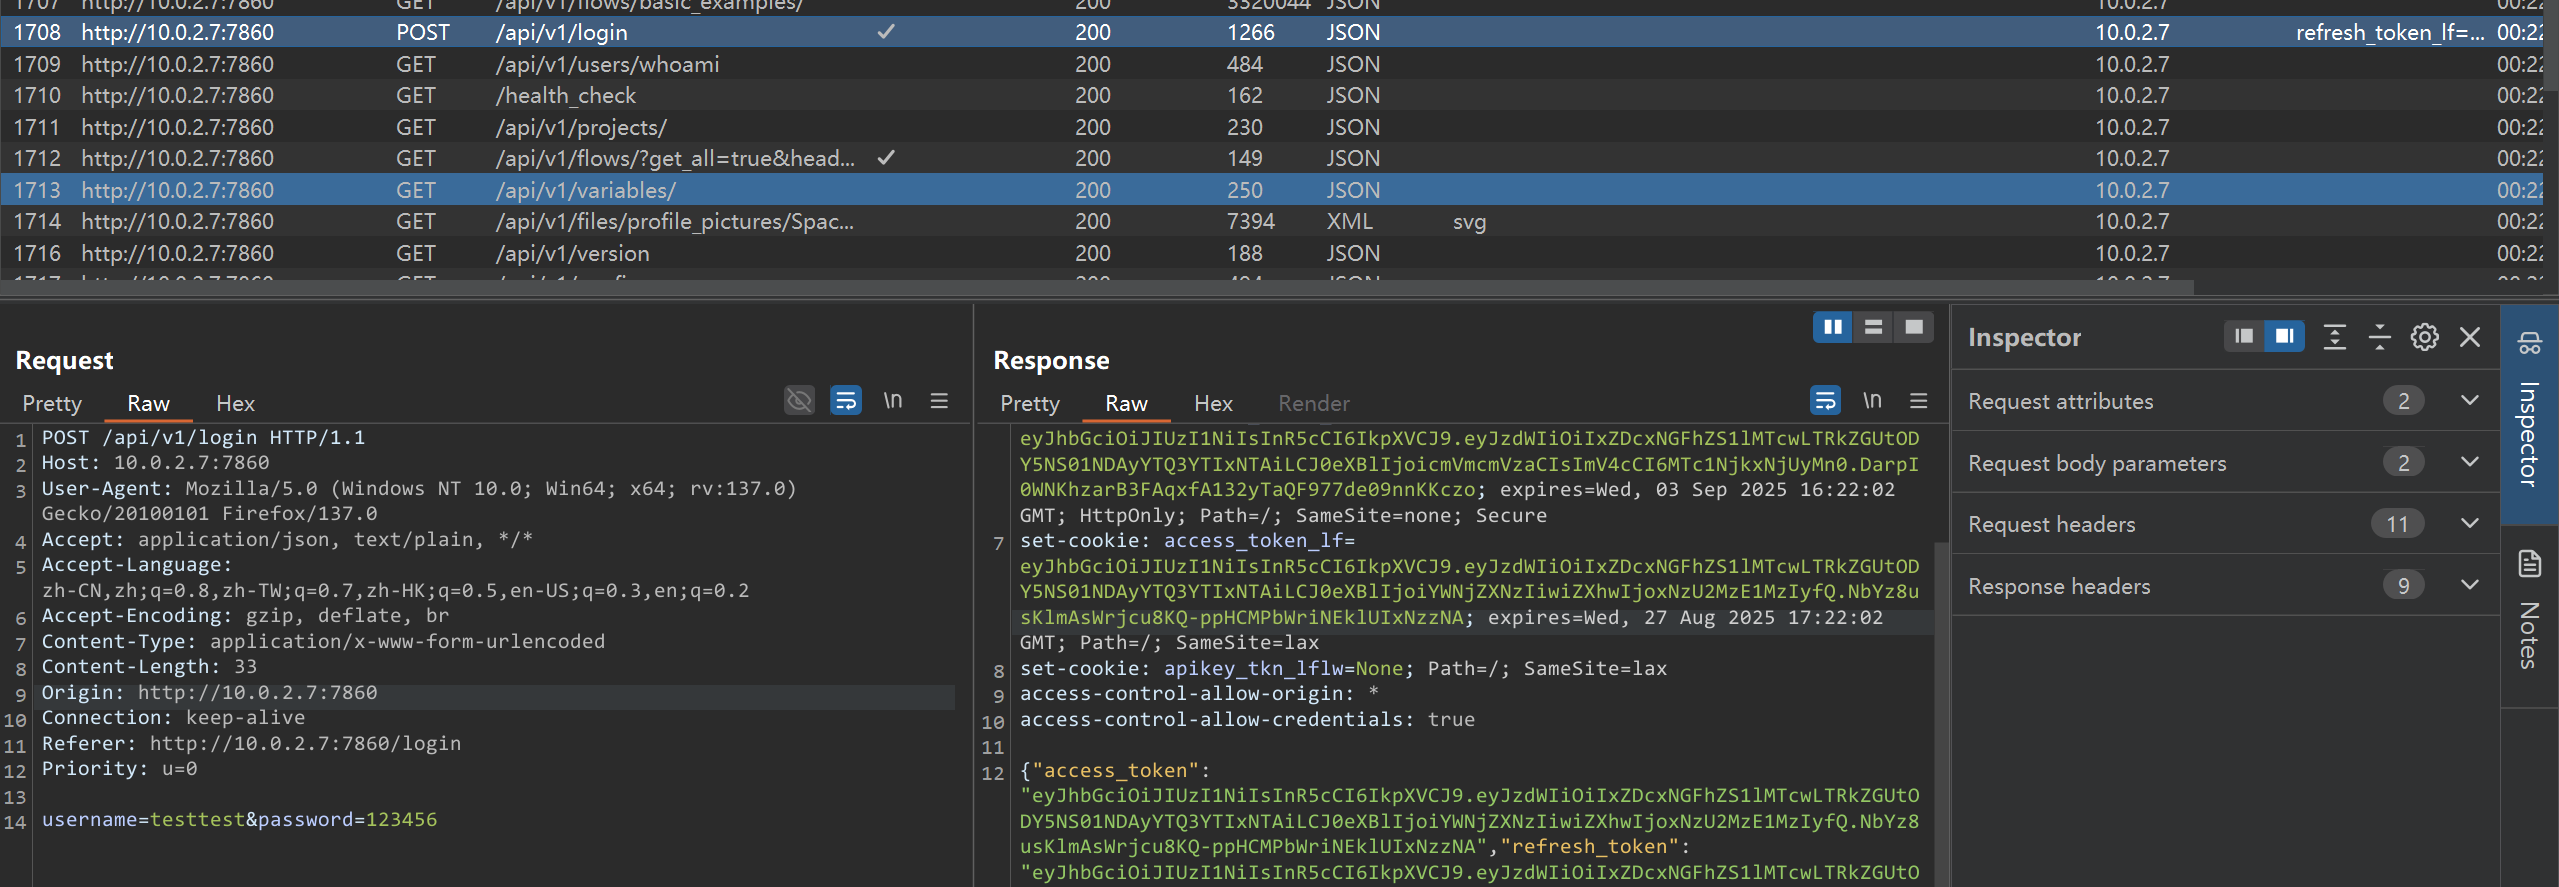Switch to combined tabbed view layout
Viewport: 2559px width, 887px height.
point(1913,327)
